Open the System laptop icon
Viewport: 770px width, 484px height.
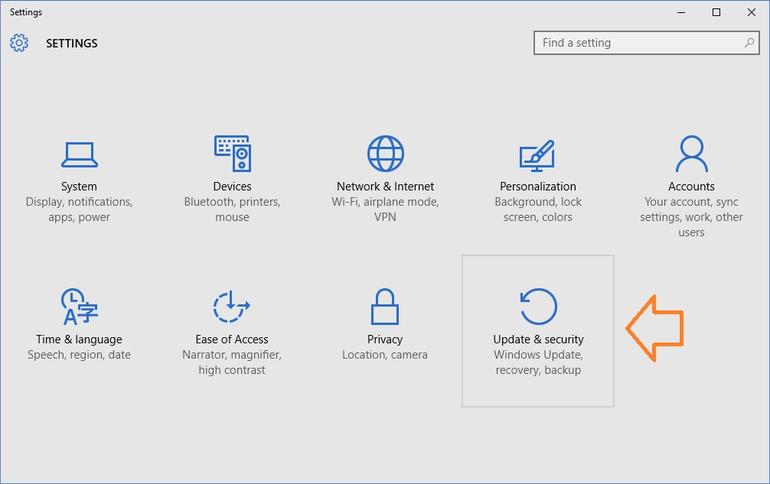(79, 154)
